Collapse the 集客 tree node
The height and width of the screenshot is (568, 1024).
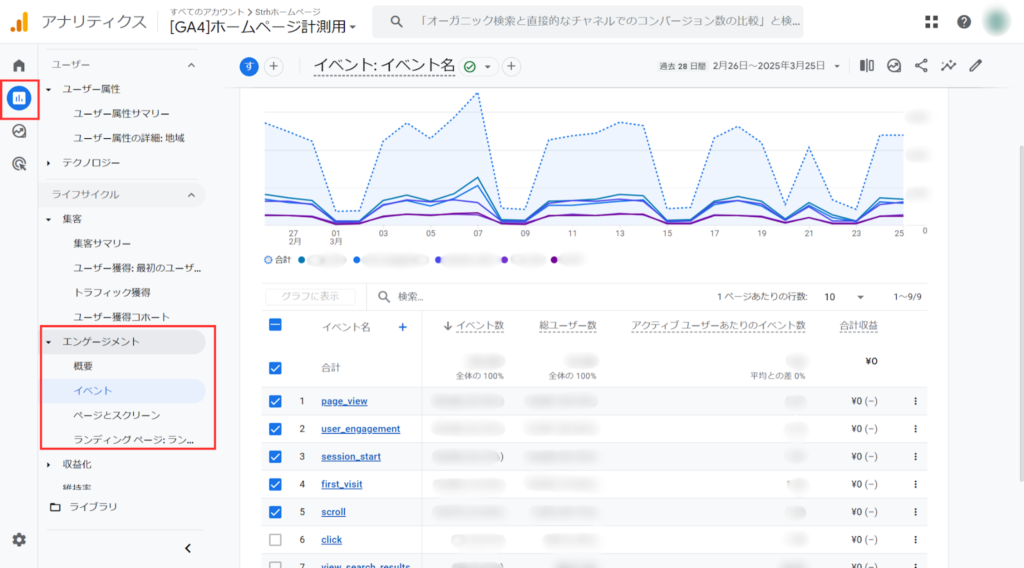49,219
